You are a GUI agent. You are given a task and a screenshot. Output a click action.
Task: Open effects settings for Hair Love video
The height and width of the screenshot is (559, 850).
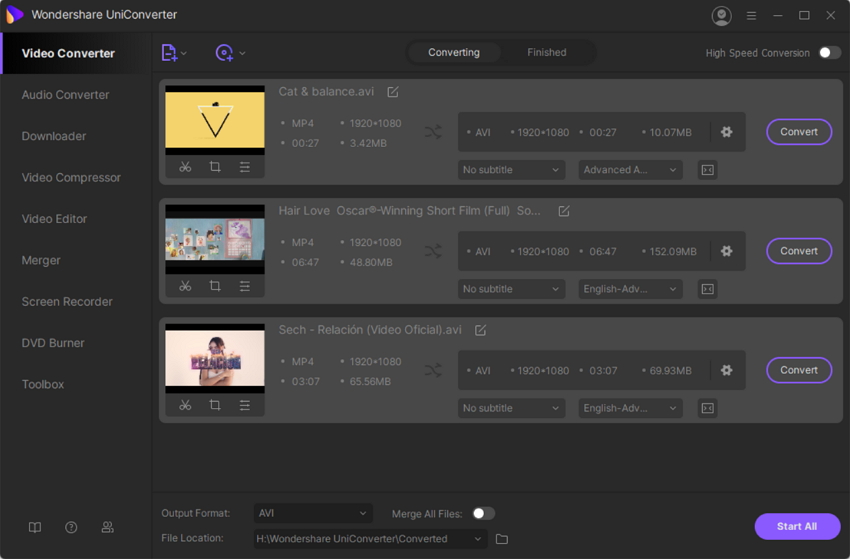pyautogui.click(x=244, y=286)
